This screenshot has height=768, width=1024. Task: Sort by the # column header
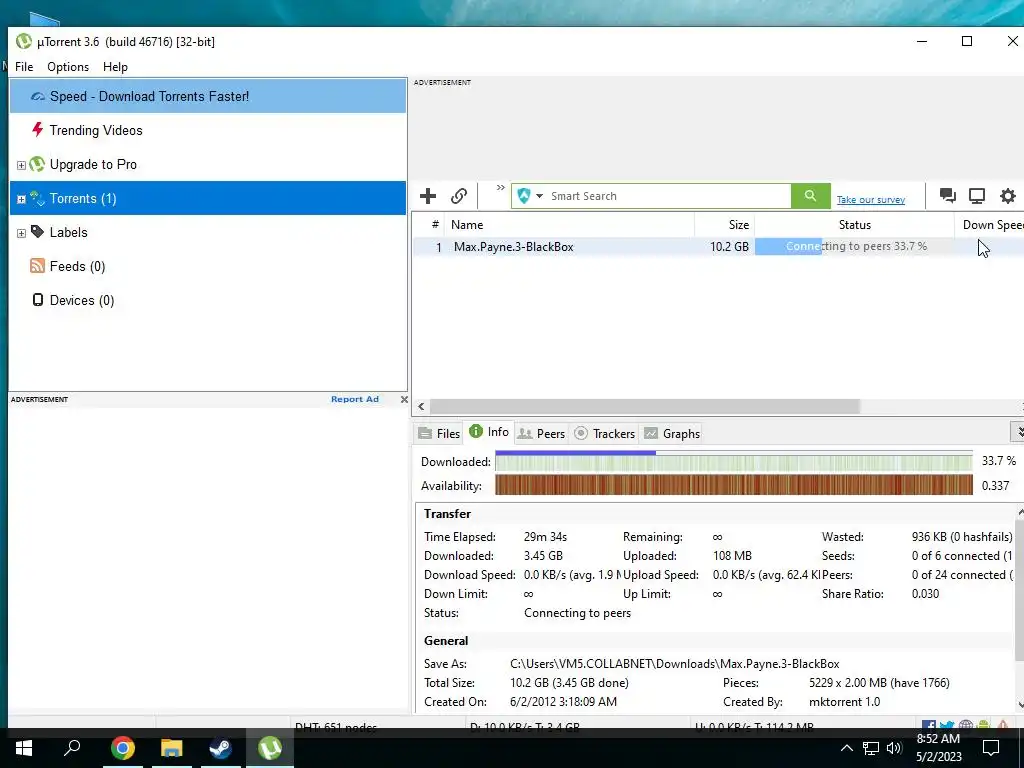[x=428, y=225]
